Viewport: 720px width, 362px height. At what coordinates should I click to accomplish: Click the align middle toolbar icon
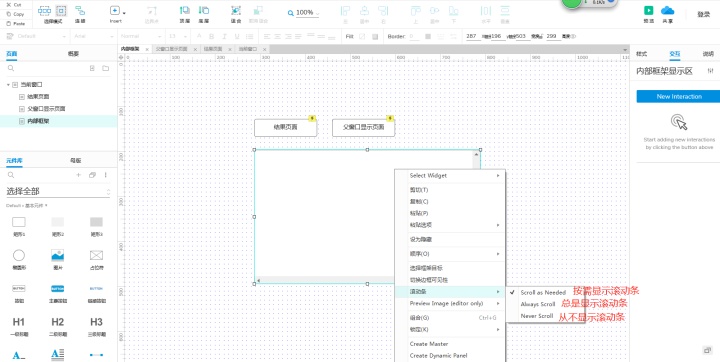(x=434, y=11)
